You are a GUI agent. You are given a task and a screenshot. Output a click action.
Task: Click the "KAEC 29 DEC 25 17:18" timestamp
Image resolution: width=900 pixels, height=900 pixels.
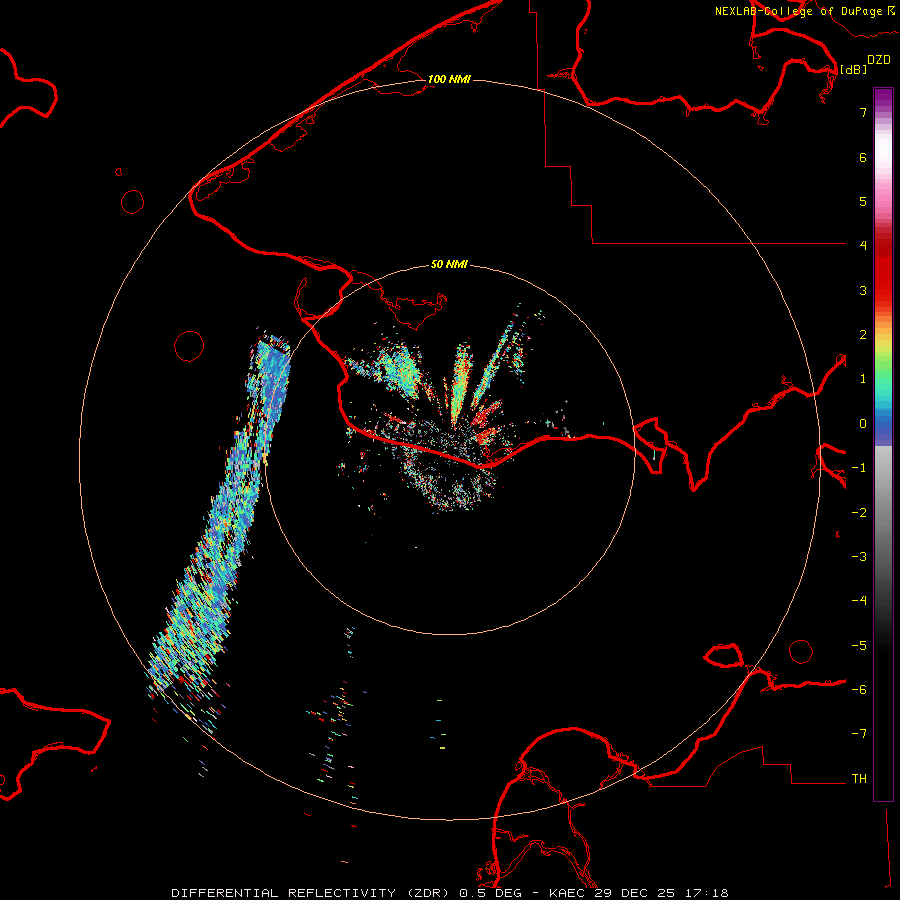pyautogui.click(x=639, y=893)
